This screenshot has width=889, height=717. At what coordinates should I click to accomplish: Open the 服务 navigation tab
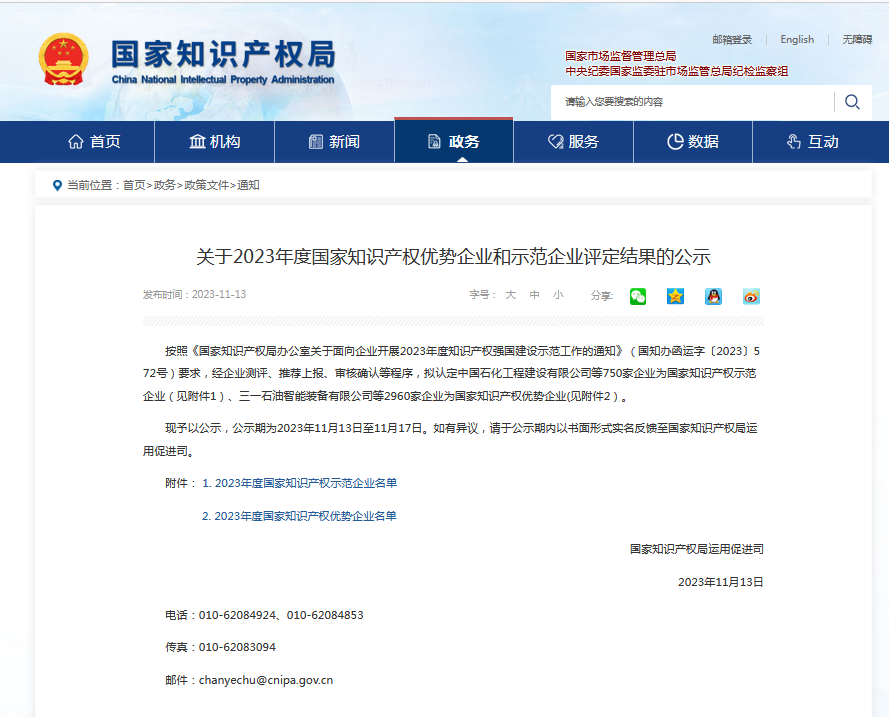(x=573, y=142)
